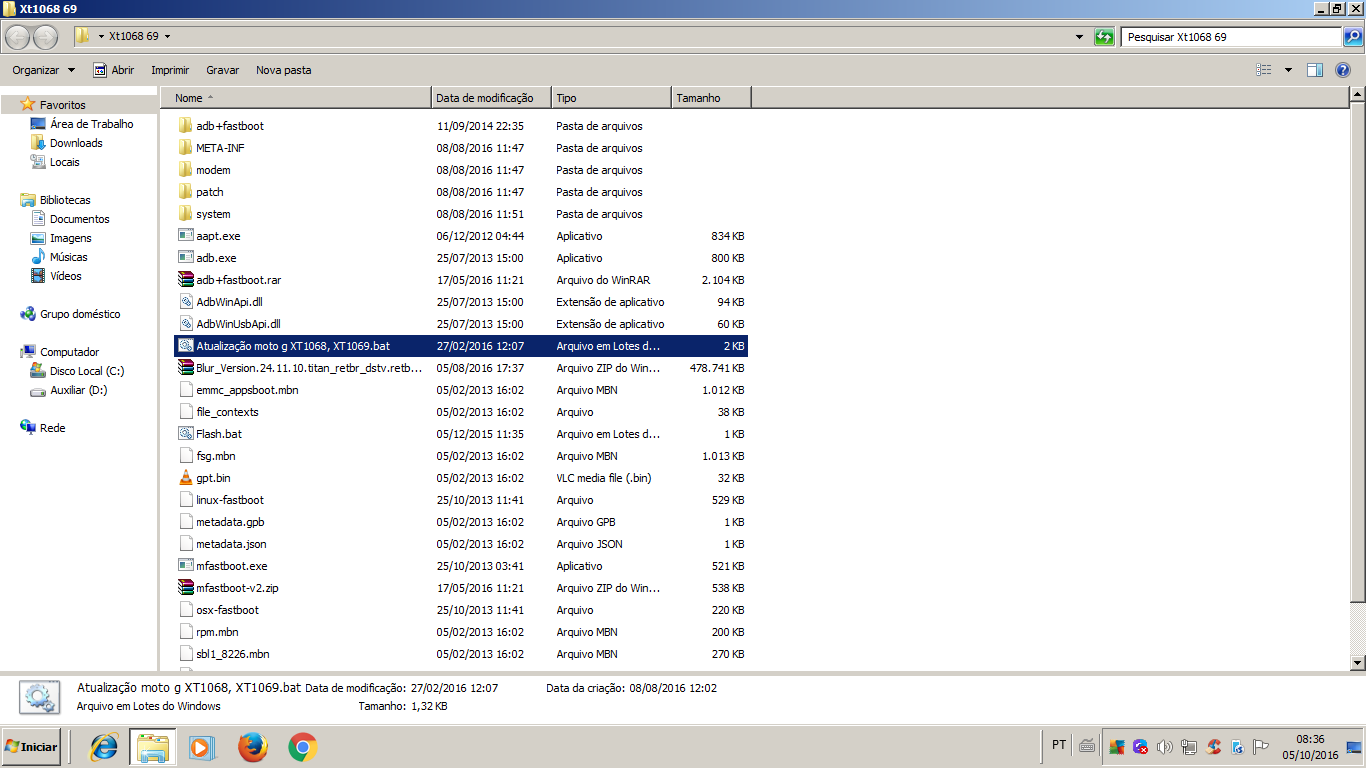Select emmc_appsboot.mbn in the list
Image resolution: width=1366 pixels, height=768 pixels.
pos(247,390)
